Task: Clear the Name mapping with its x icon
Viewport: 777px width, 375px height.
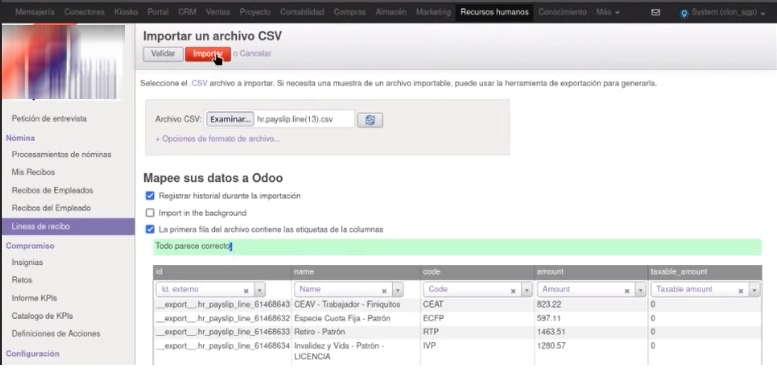Action: [x=384, y=291]
